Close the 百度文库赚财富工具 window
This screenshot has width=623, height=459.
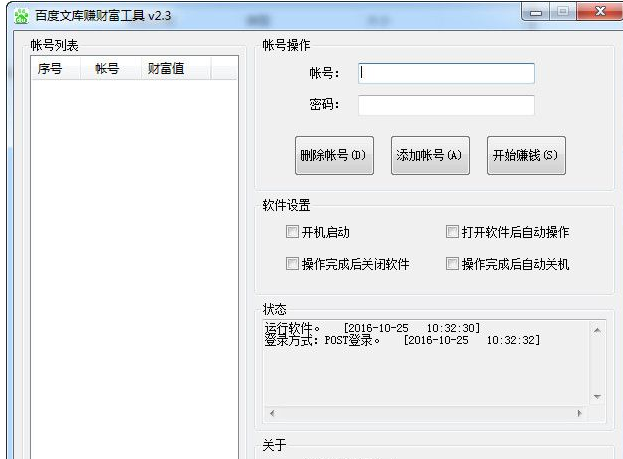click(x=600, y=12)
